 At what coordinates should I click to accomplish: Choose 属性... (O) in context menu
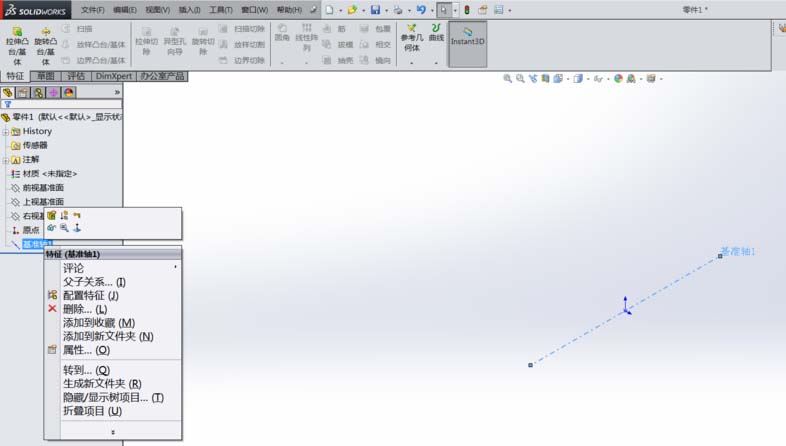(x=86, y=350)
